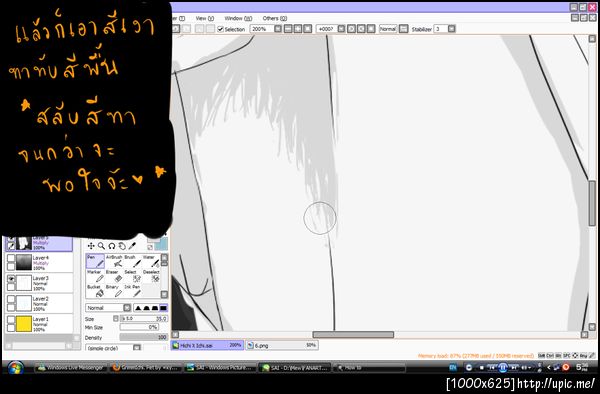Toggle visibility of Layer1
This screenshot has width=600, height=394.
11,319
